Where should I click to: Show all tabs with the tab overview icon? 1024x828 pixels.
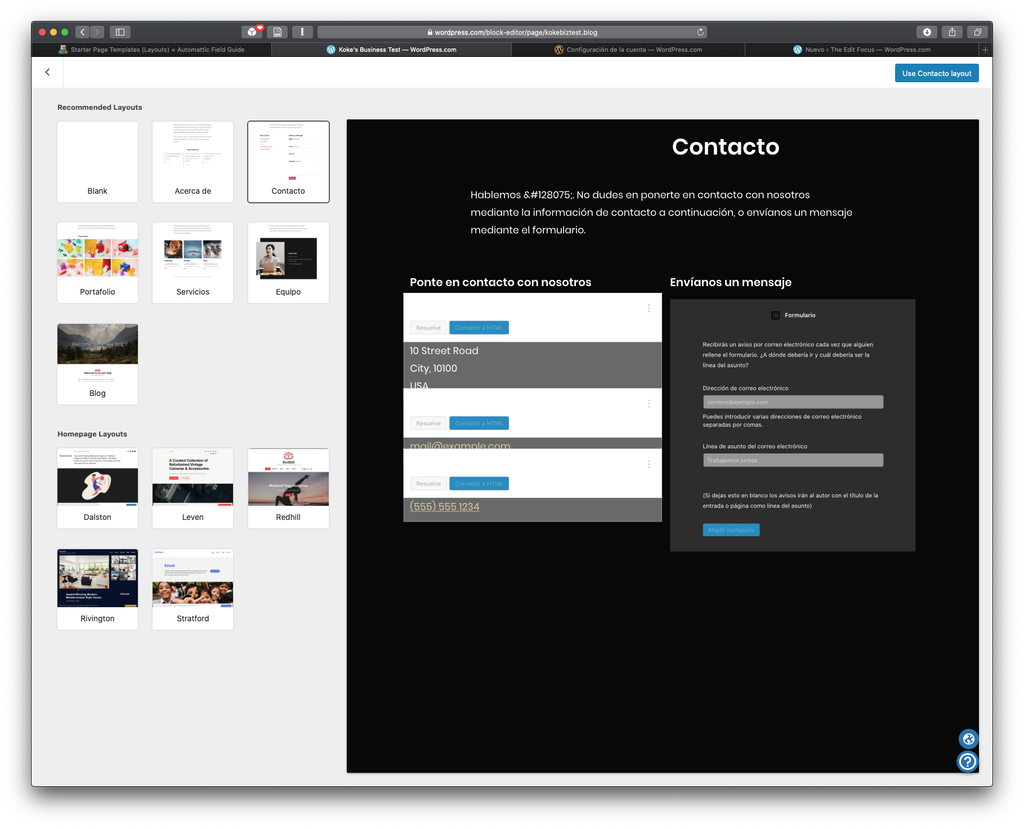(977, 31)
